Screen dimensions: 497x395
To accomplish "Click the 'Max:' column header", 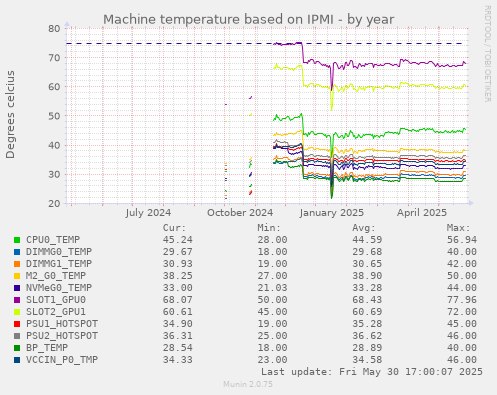I will coord(458,228).
